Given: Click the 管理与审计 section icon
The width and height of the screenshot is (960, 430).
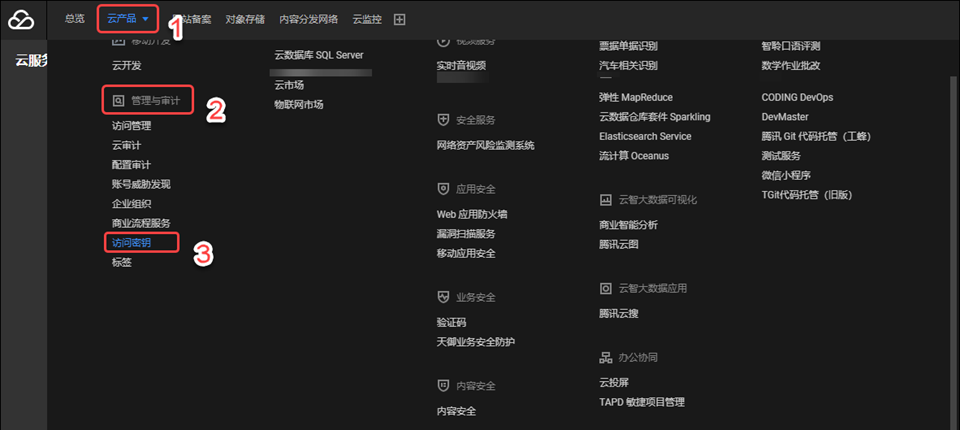Looking at the screenshot, I should point(118,101).
